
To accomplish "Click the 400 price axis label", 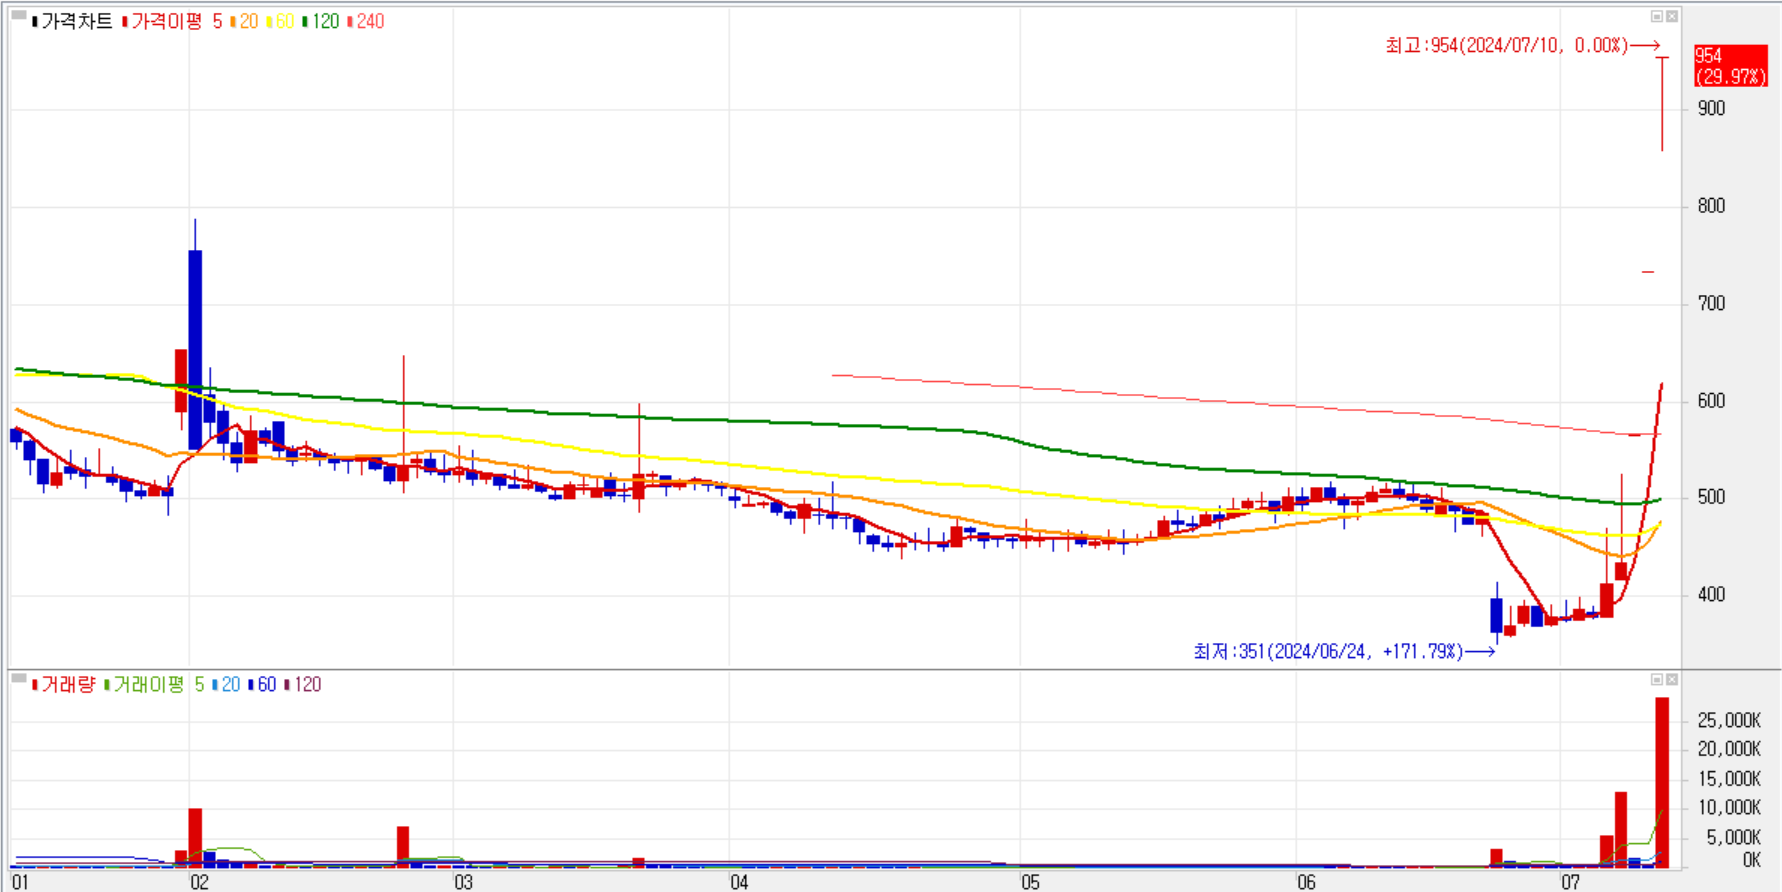I will click(x=1711, y=594).
